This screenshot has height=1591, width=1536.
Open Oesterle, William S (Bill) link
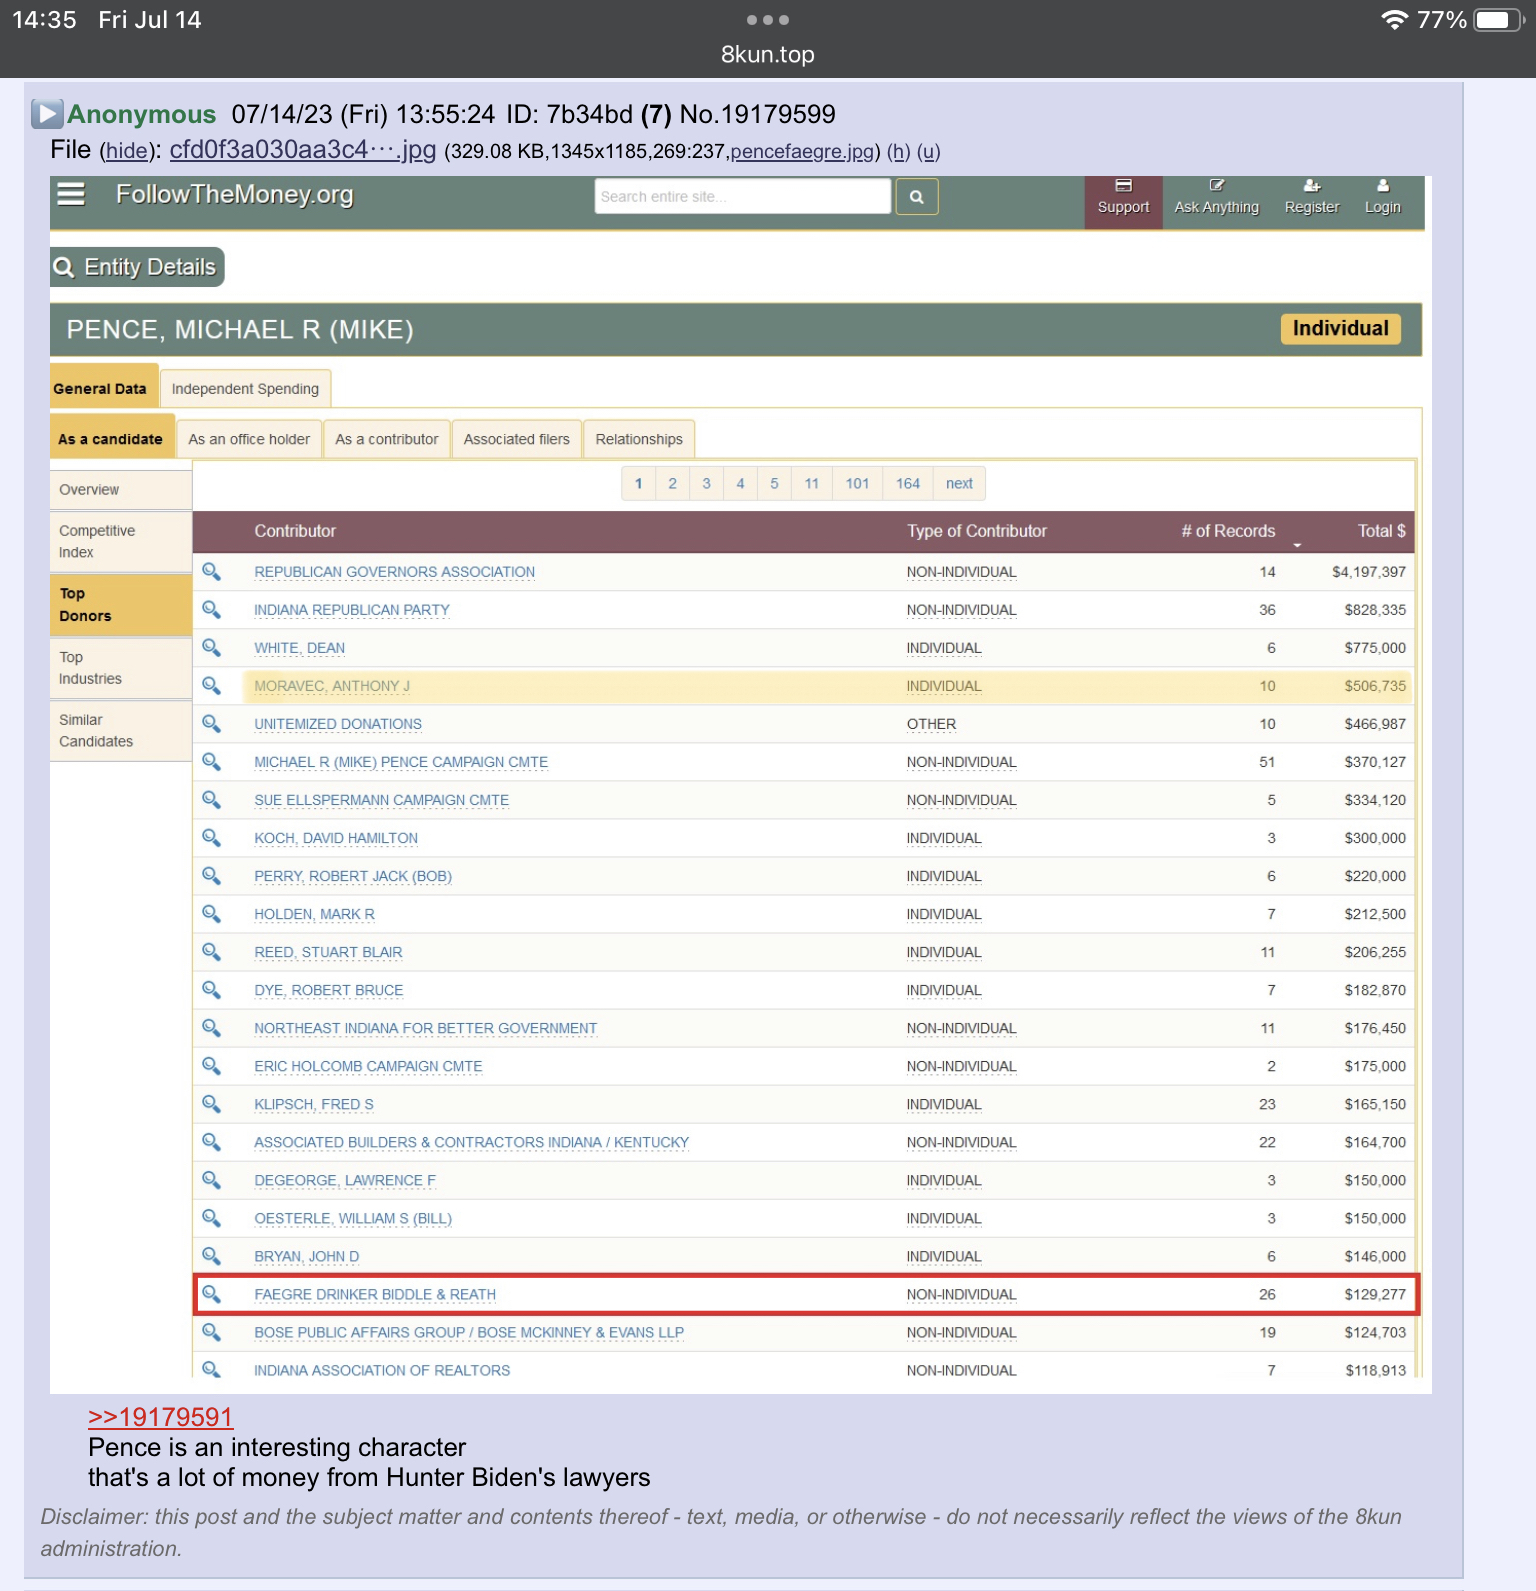point(353,1218)
